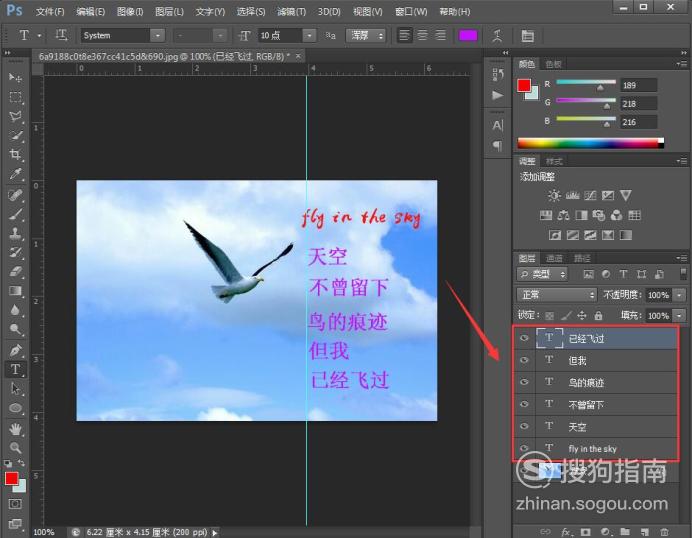The width and height of the screenshot is (692, 538).
Task: Open the warp text option
Action: click(x=497, y=36)
